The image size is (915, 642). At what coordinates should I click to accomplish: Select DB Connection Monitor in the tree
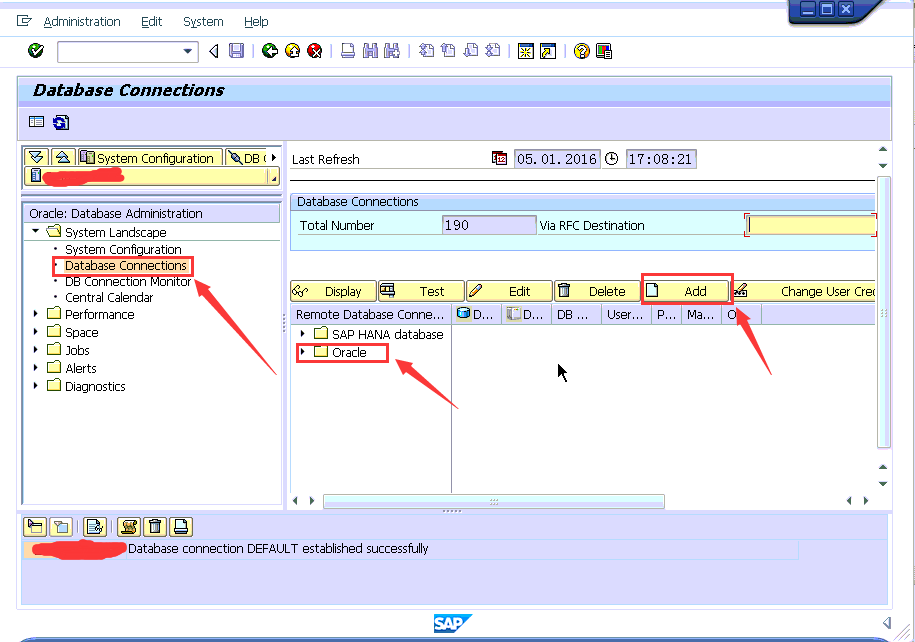click(128, 281)
